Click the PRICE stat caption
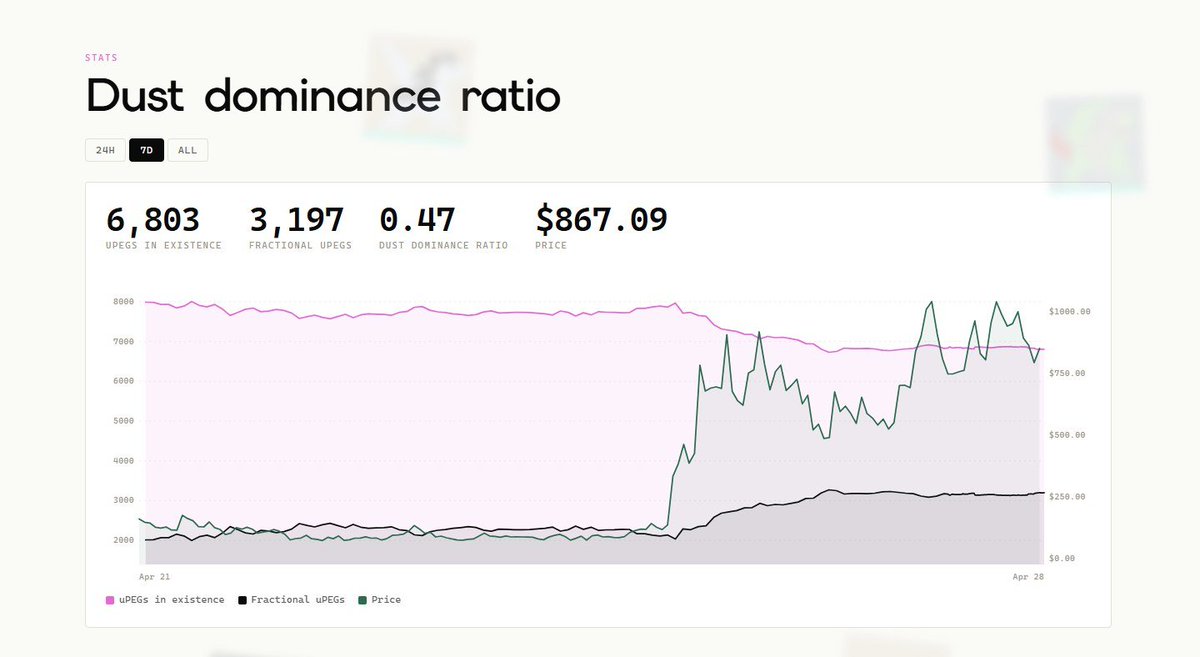This screenshot has width=1200, height=657. tap(551, 245)
